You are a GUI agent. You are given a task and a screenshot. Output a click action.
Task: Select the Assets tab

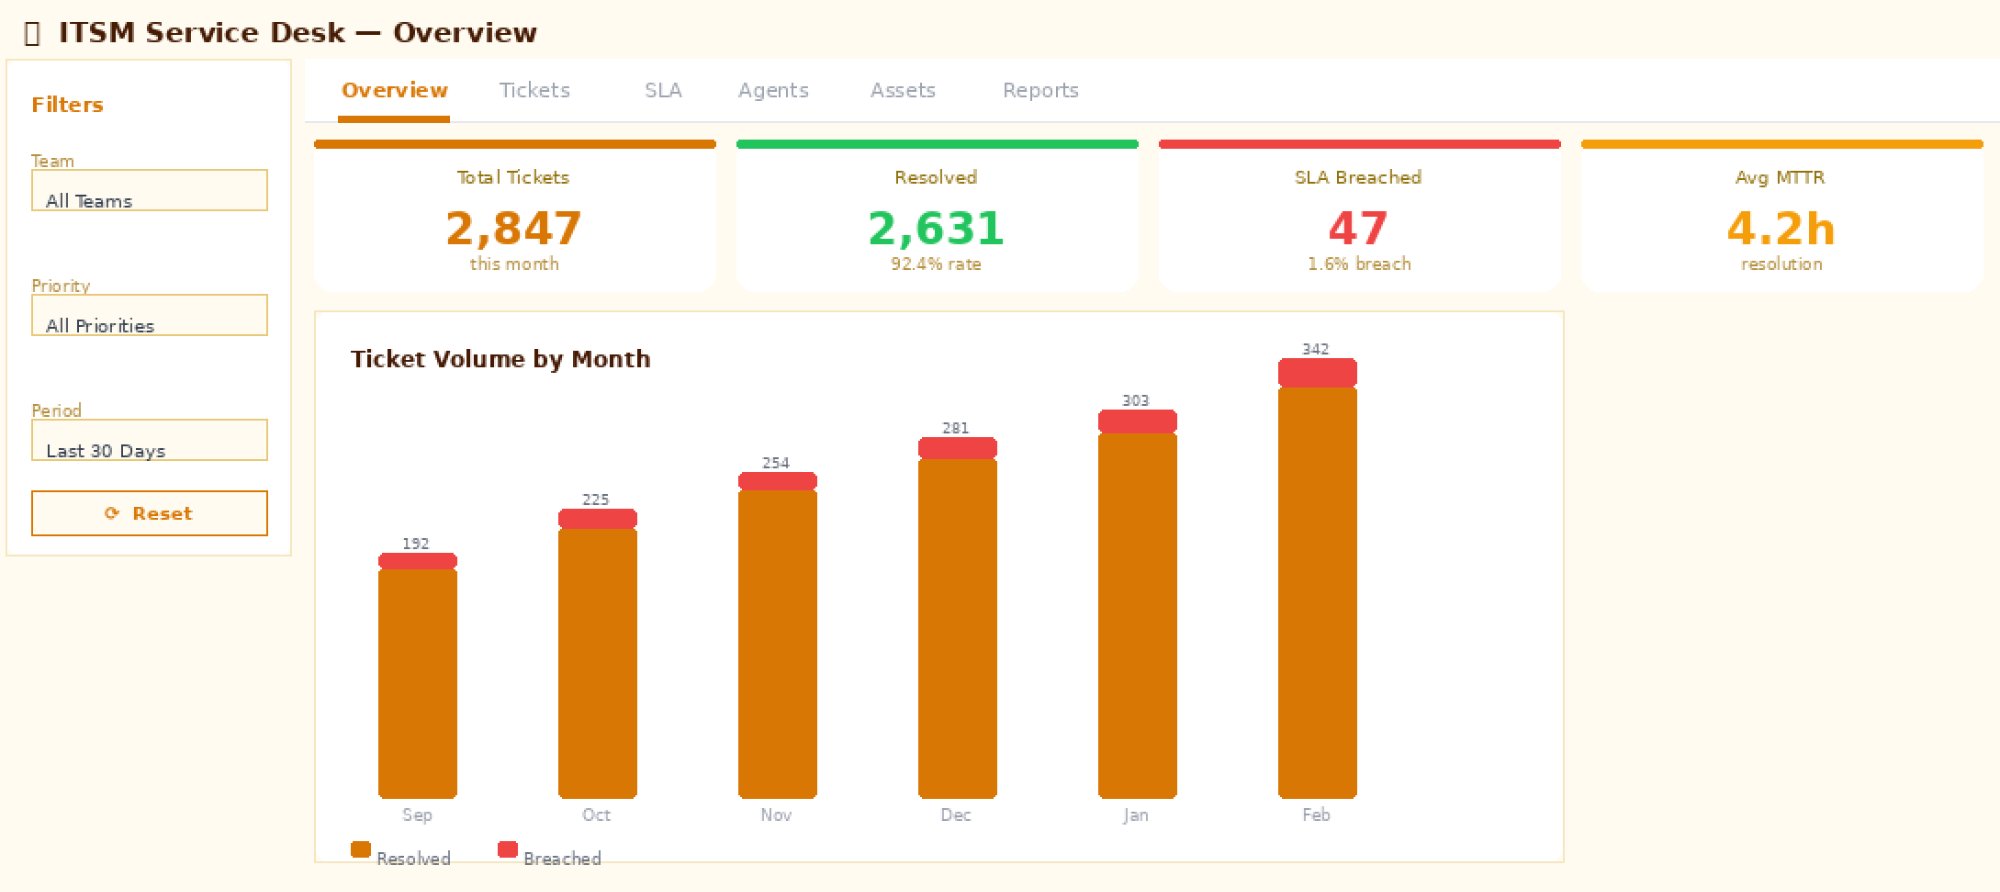point(902,90)
